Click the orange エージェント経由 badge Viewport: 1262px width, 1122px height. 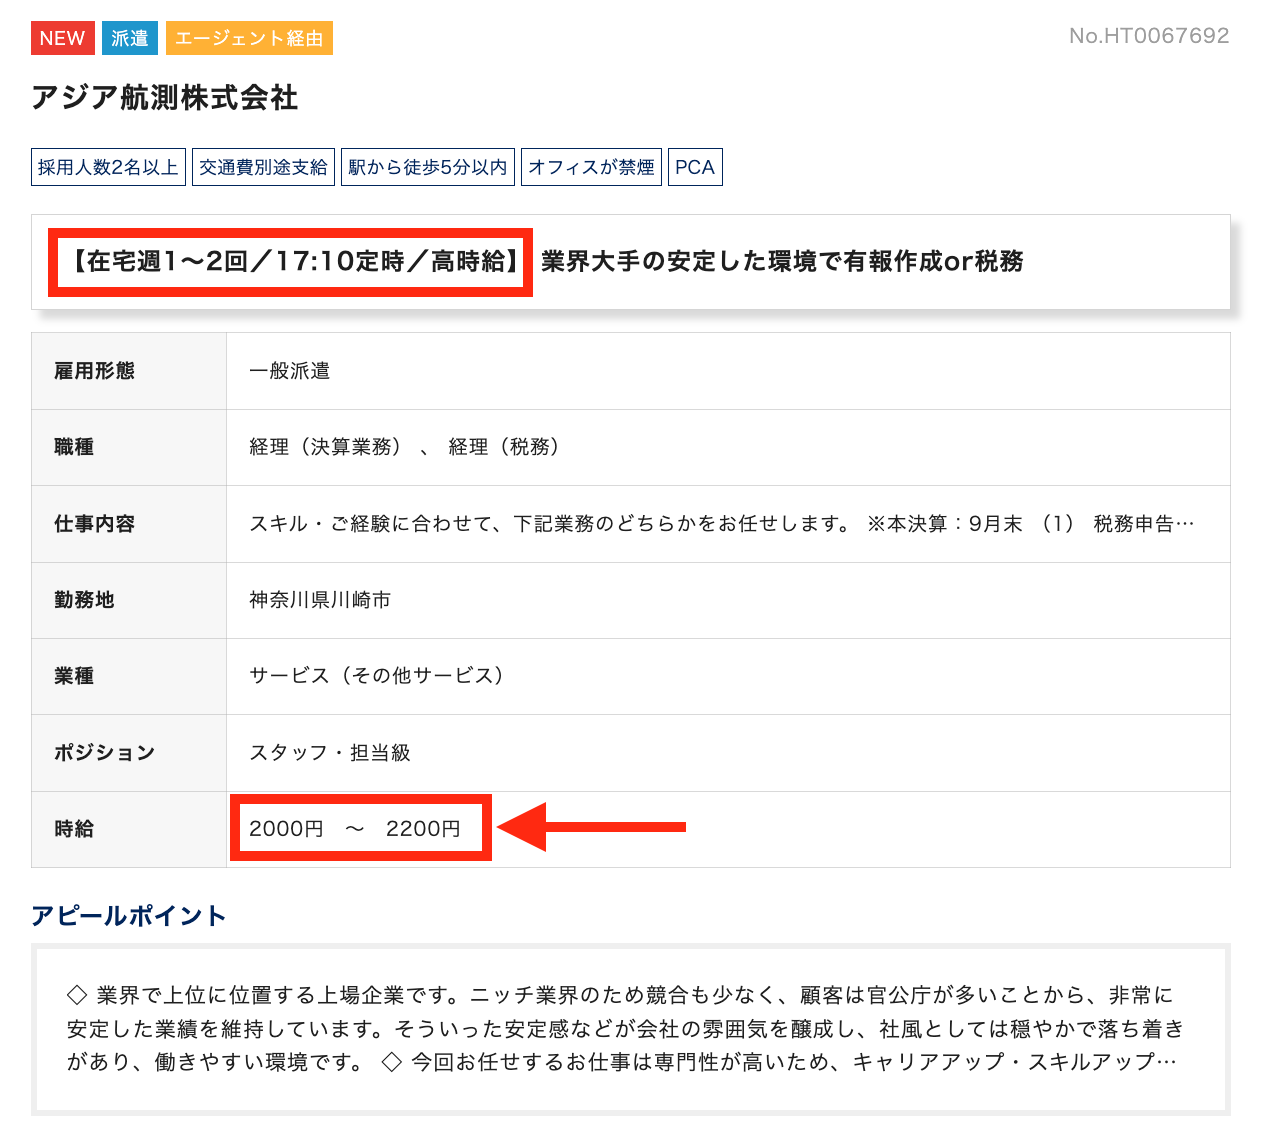point(249,38)
